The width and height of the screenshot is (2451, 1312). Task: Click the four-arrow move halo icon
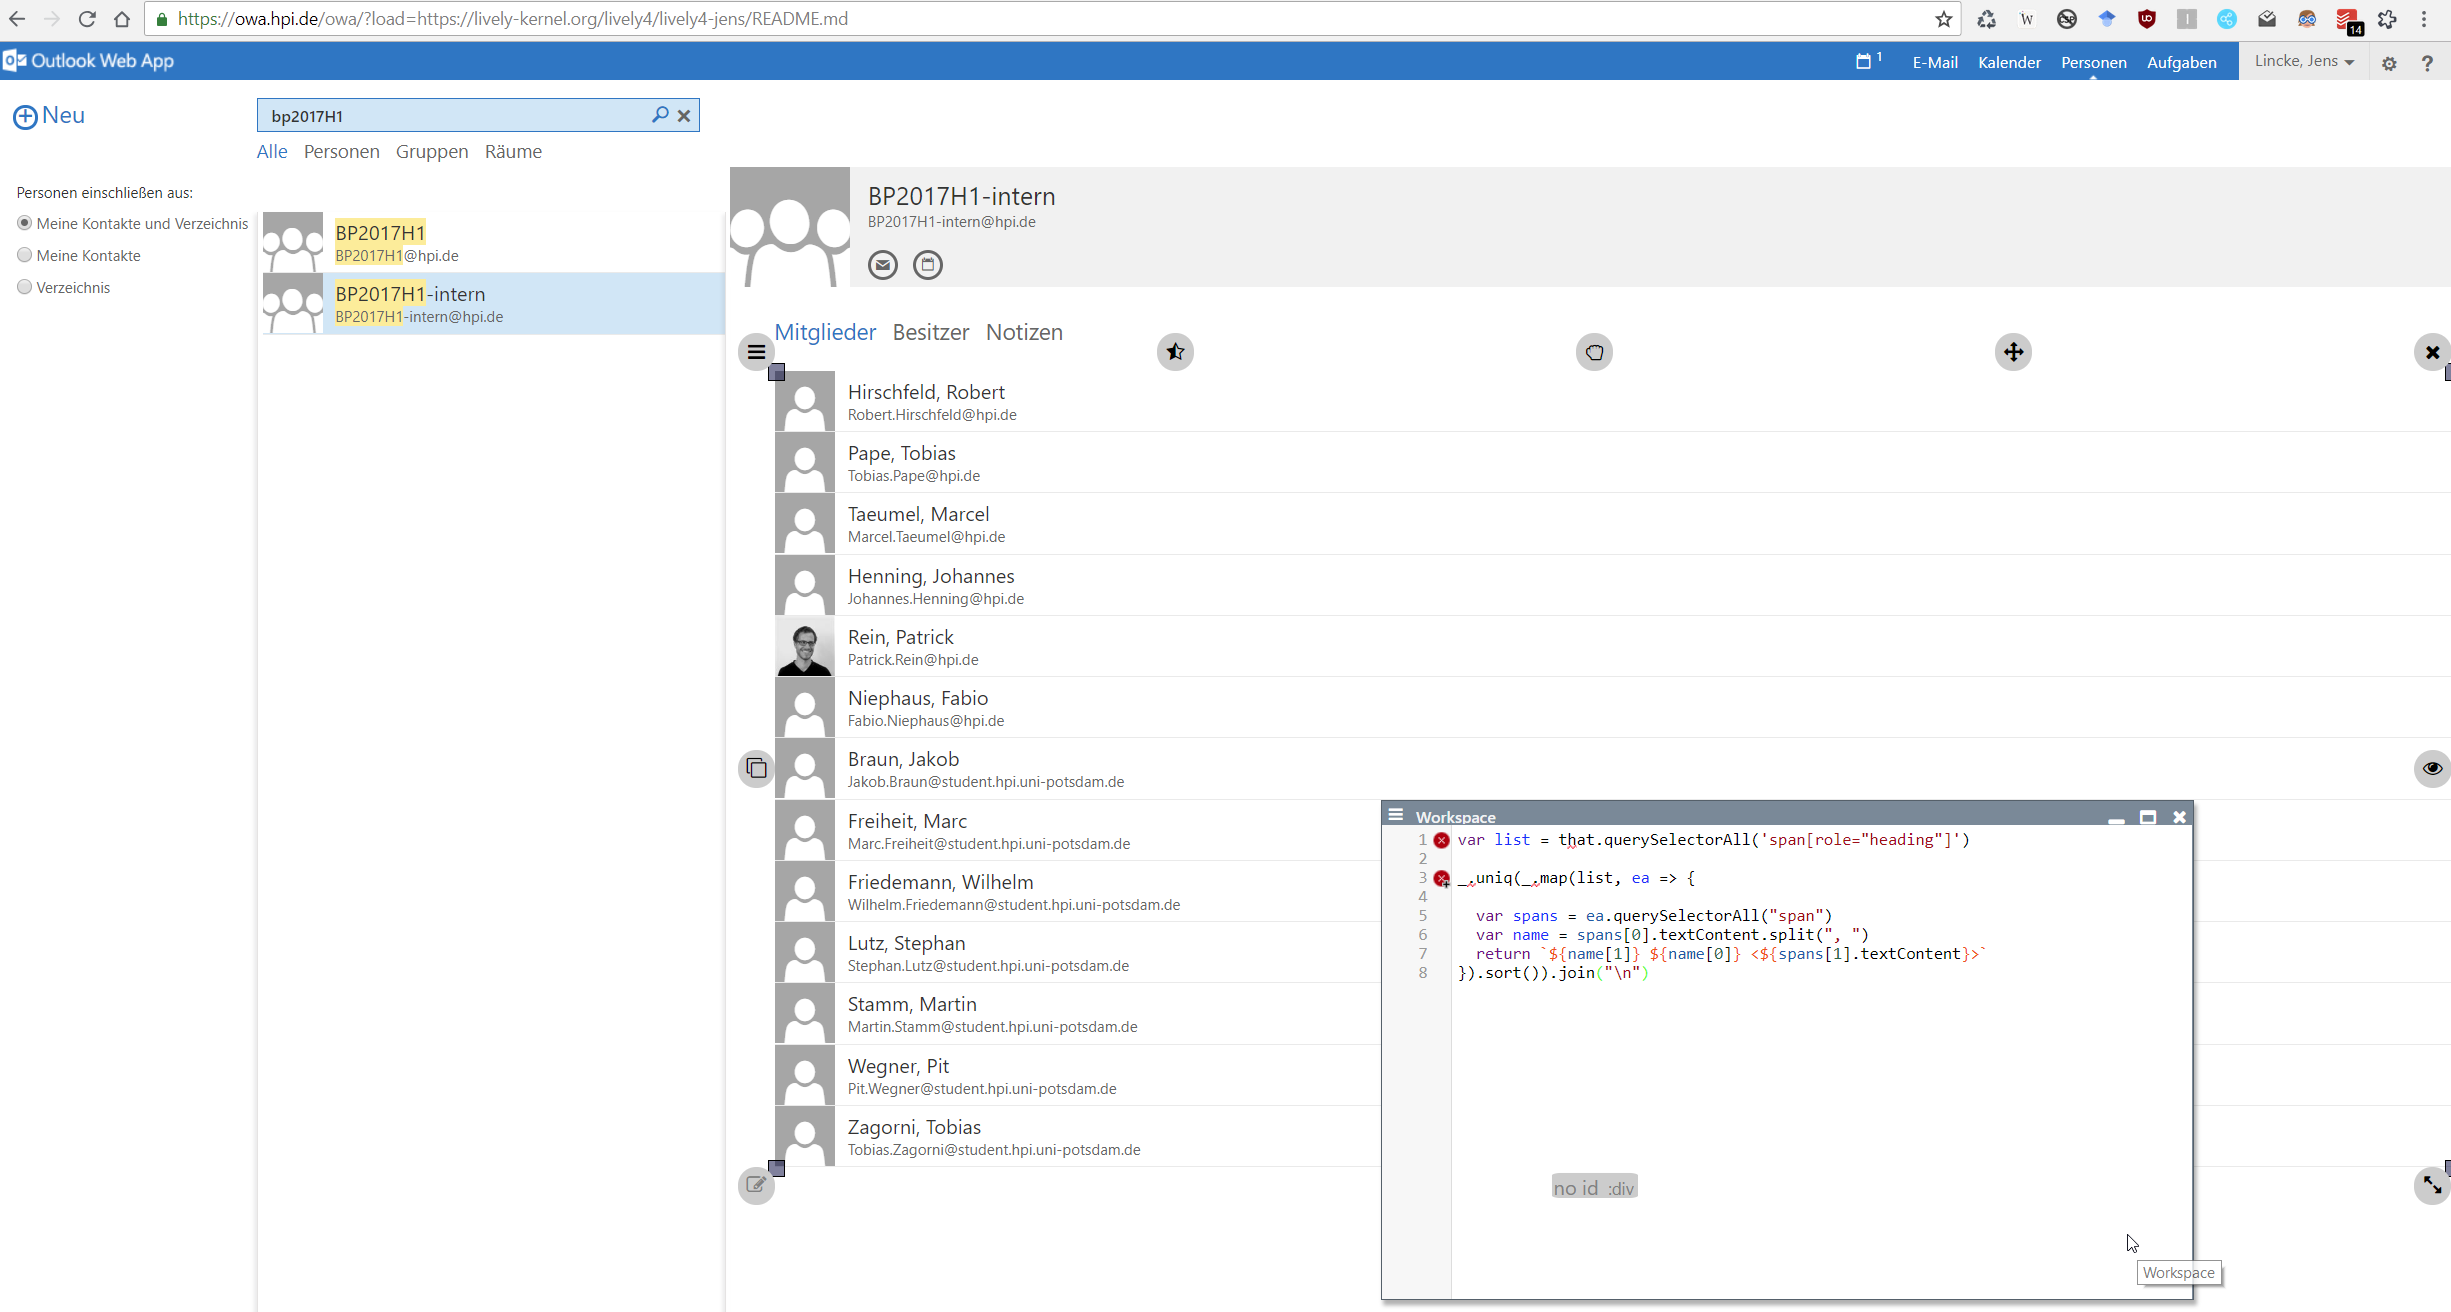click(x=2013, y=352)
